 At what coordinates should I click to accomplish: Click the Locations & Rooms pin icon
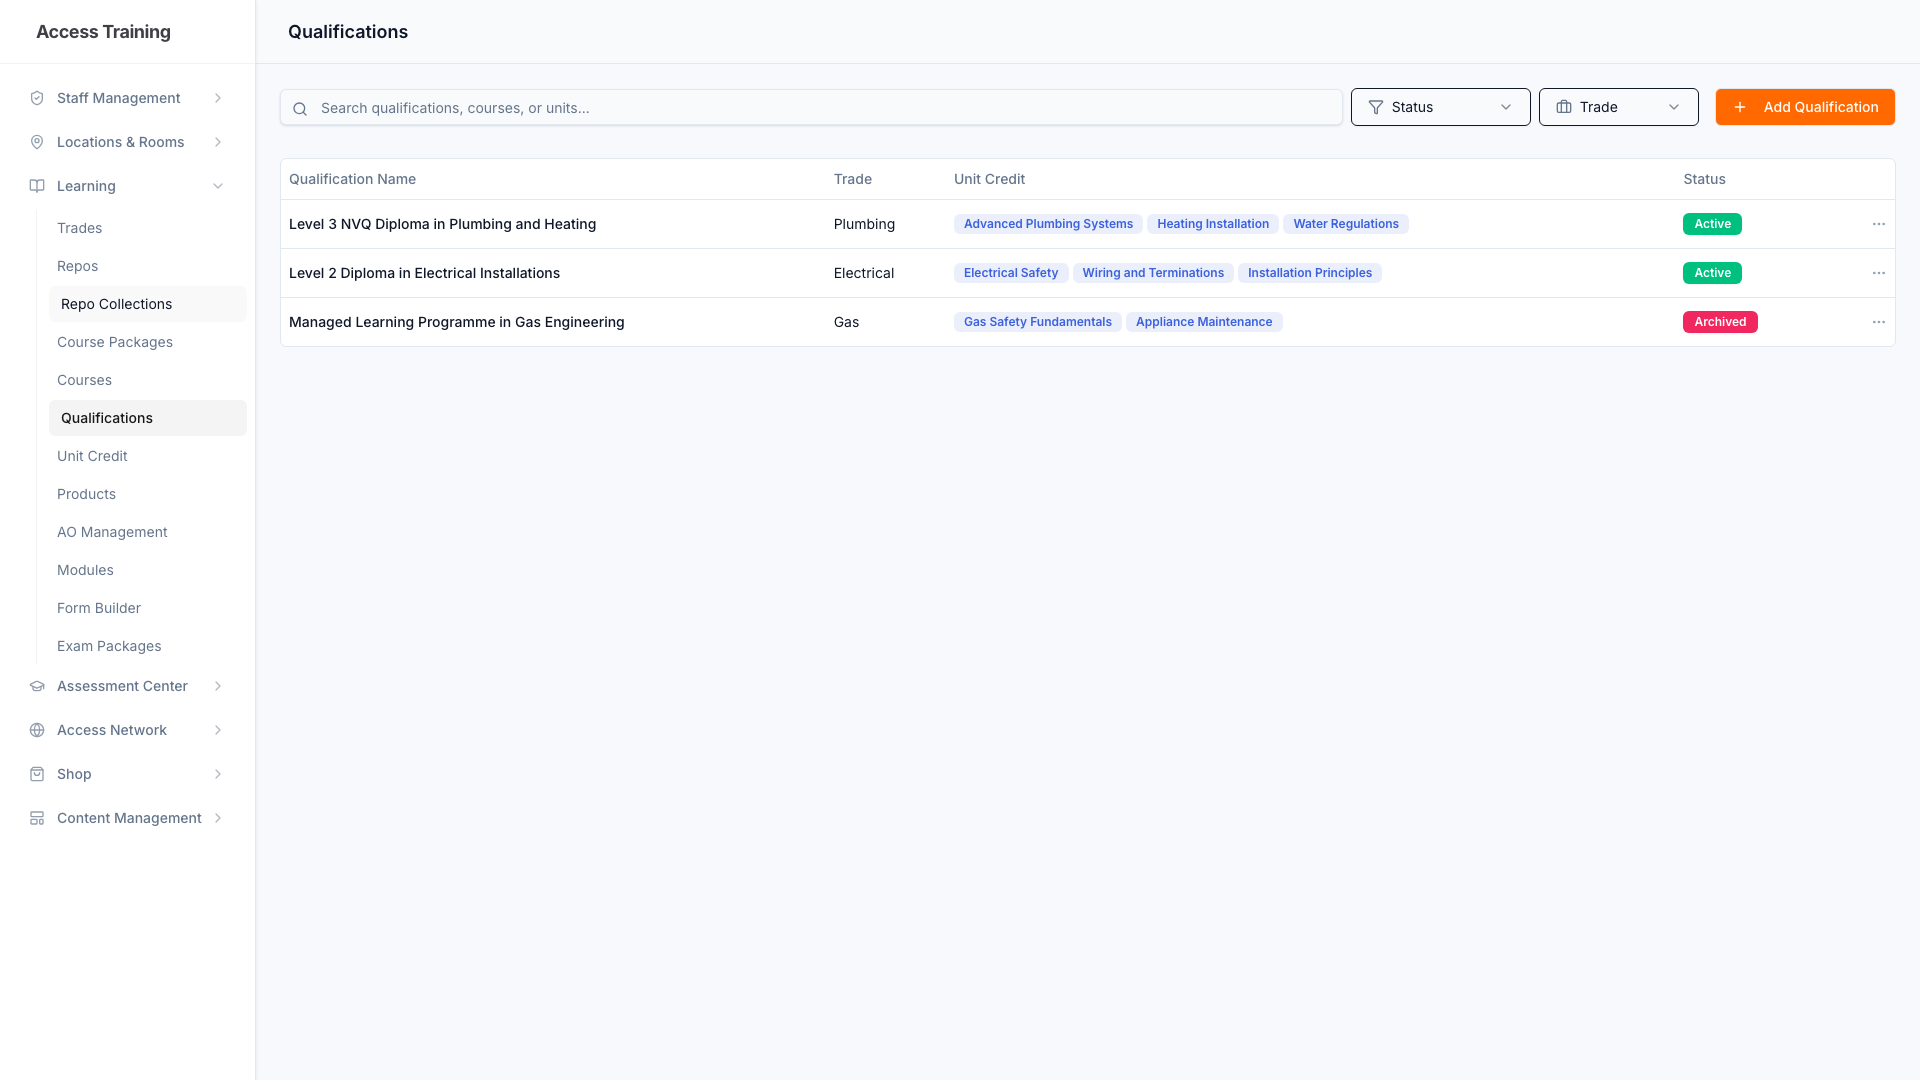click(x=37, y=142)
